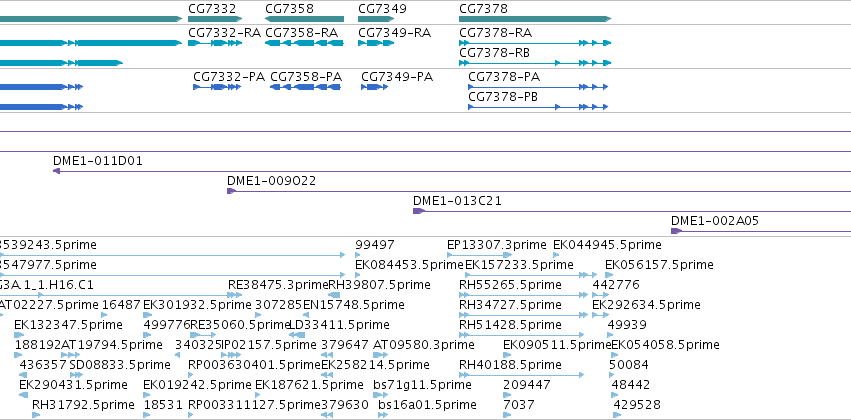
Task: Click BAC clone DME1-009O22 label
Action: [271, 181]
